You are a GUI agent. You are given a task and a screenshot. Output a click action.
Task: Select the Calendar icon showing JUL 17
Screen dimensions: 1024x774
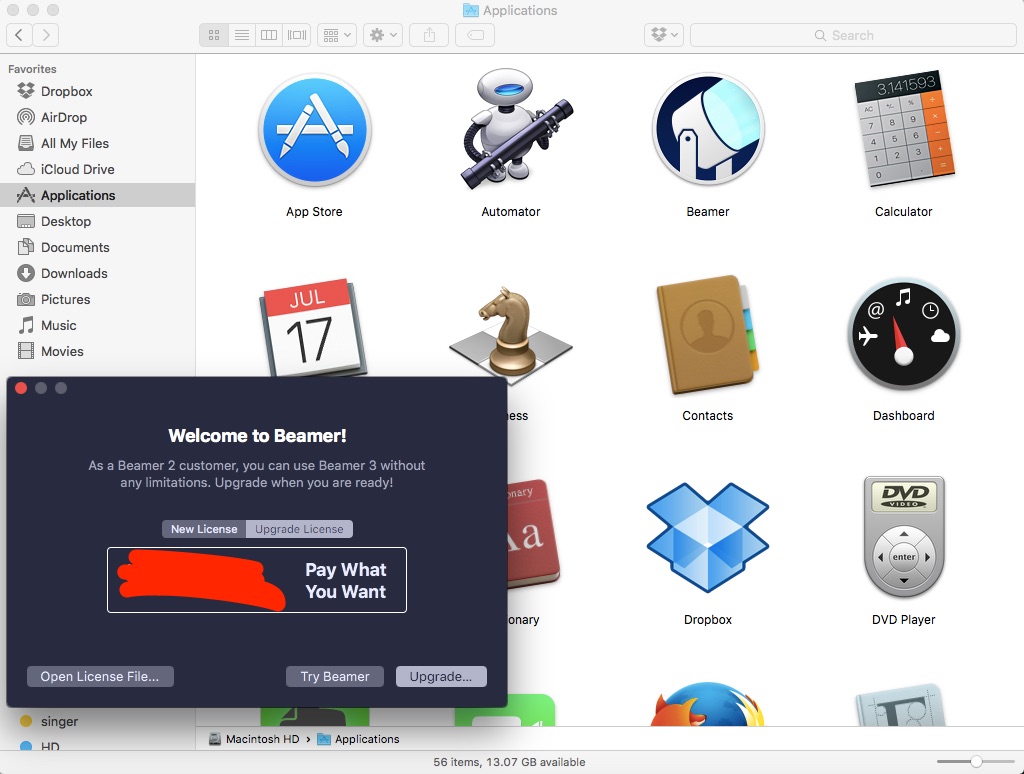(313, 328)
